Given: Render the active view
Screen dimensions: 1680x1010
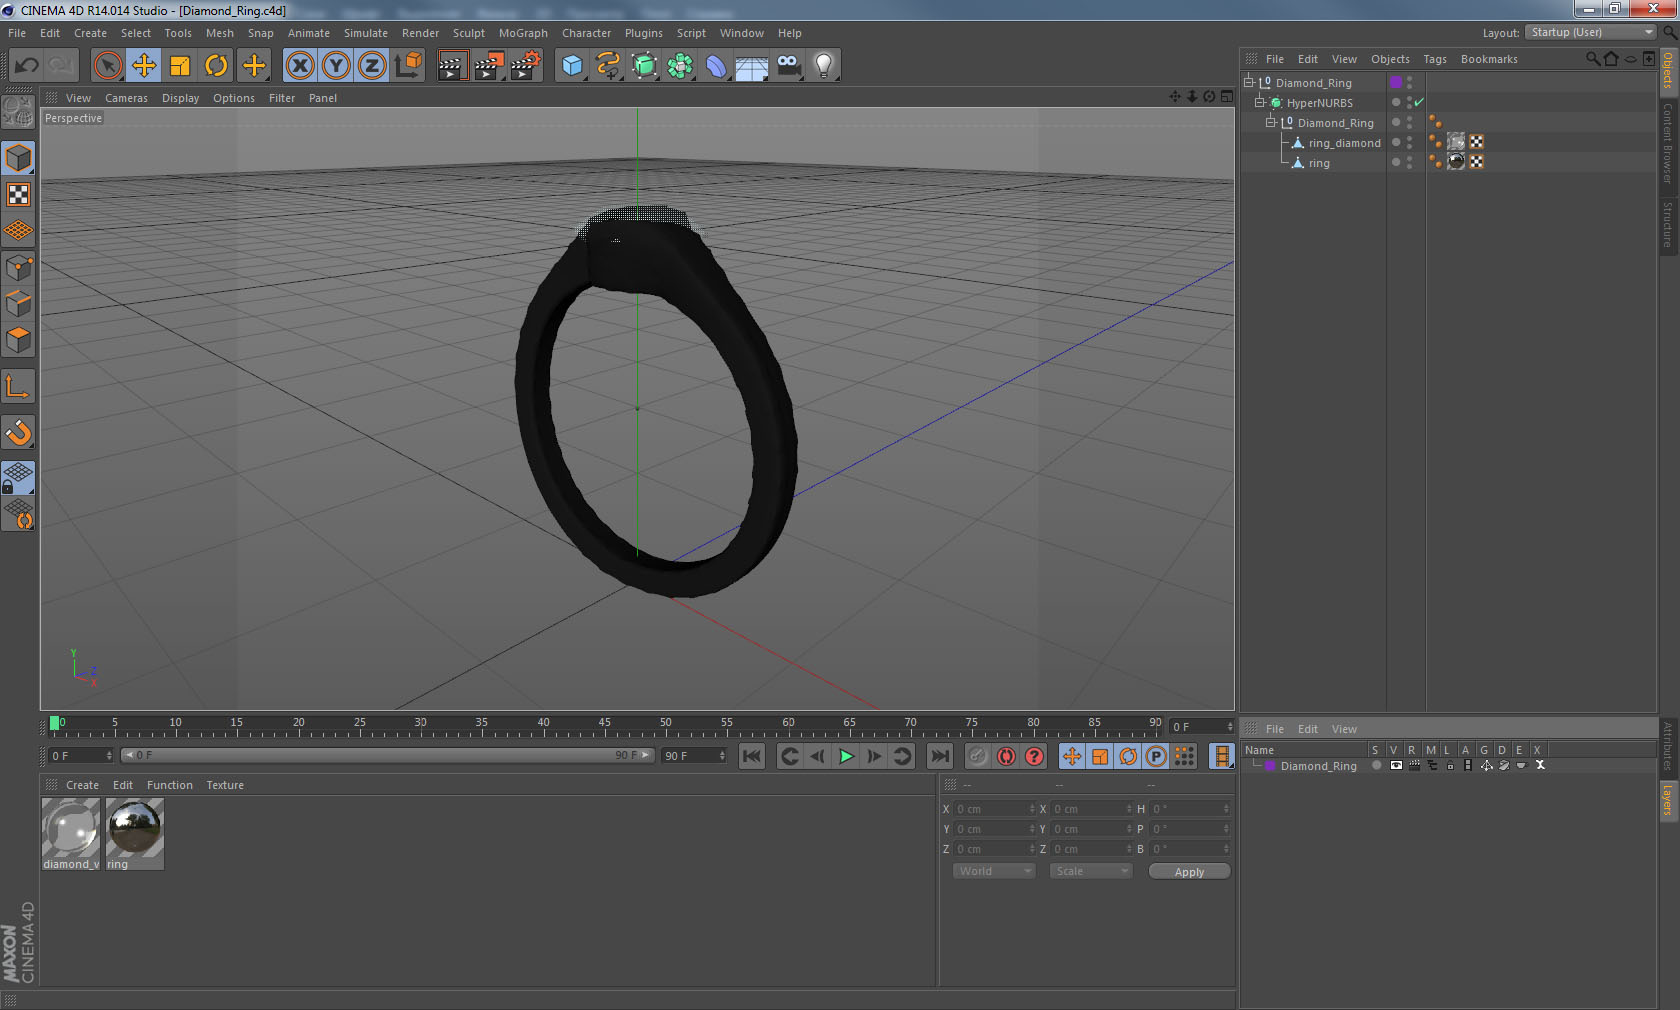Looking at the screenshot, I should [x=452, y=66].
